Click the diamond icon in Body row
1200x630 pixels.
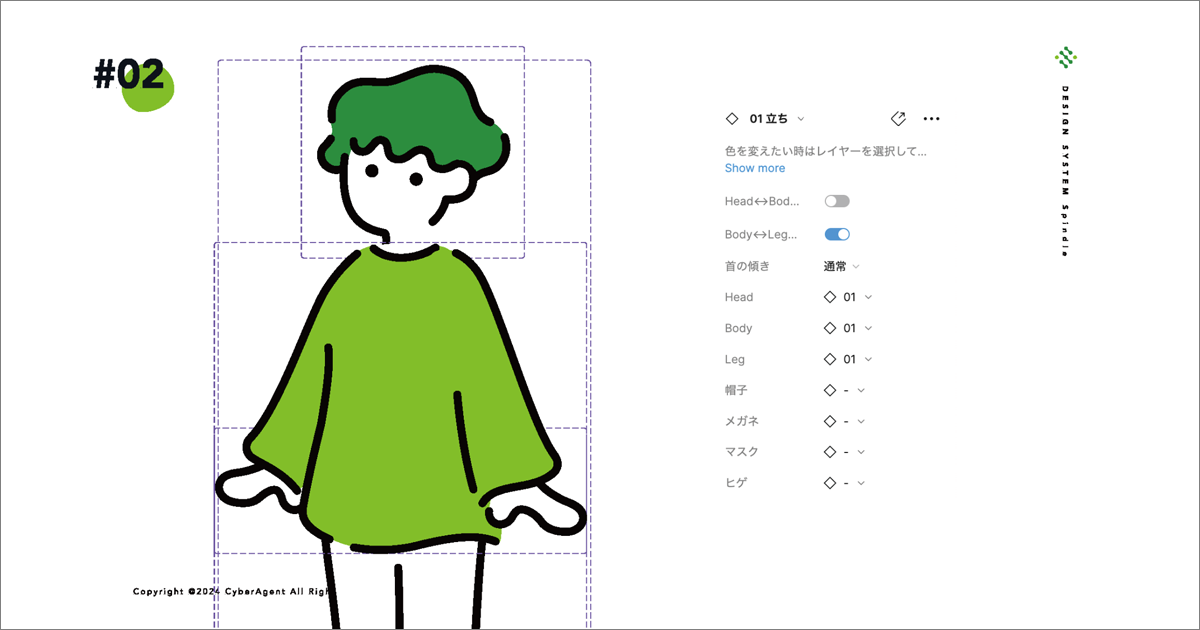coord(830,328)
